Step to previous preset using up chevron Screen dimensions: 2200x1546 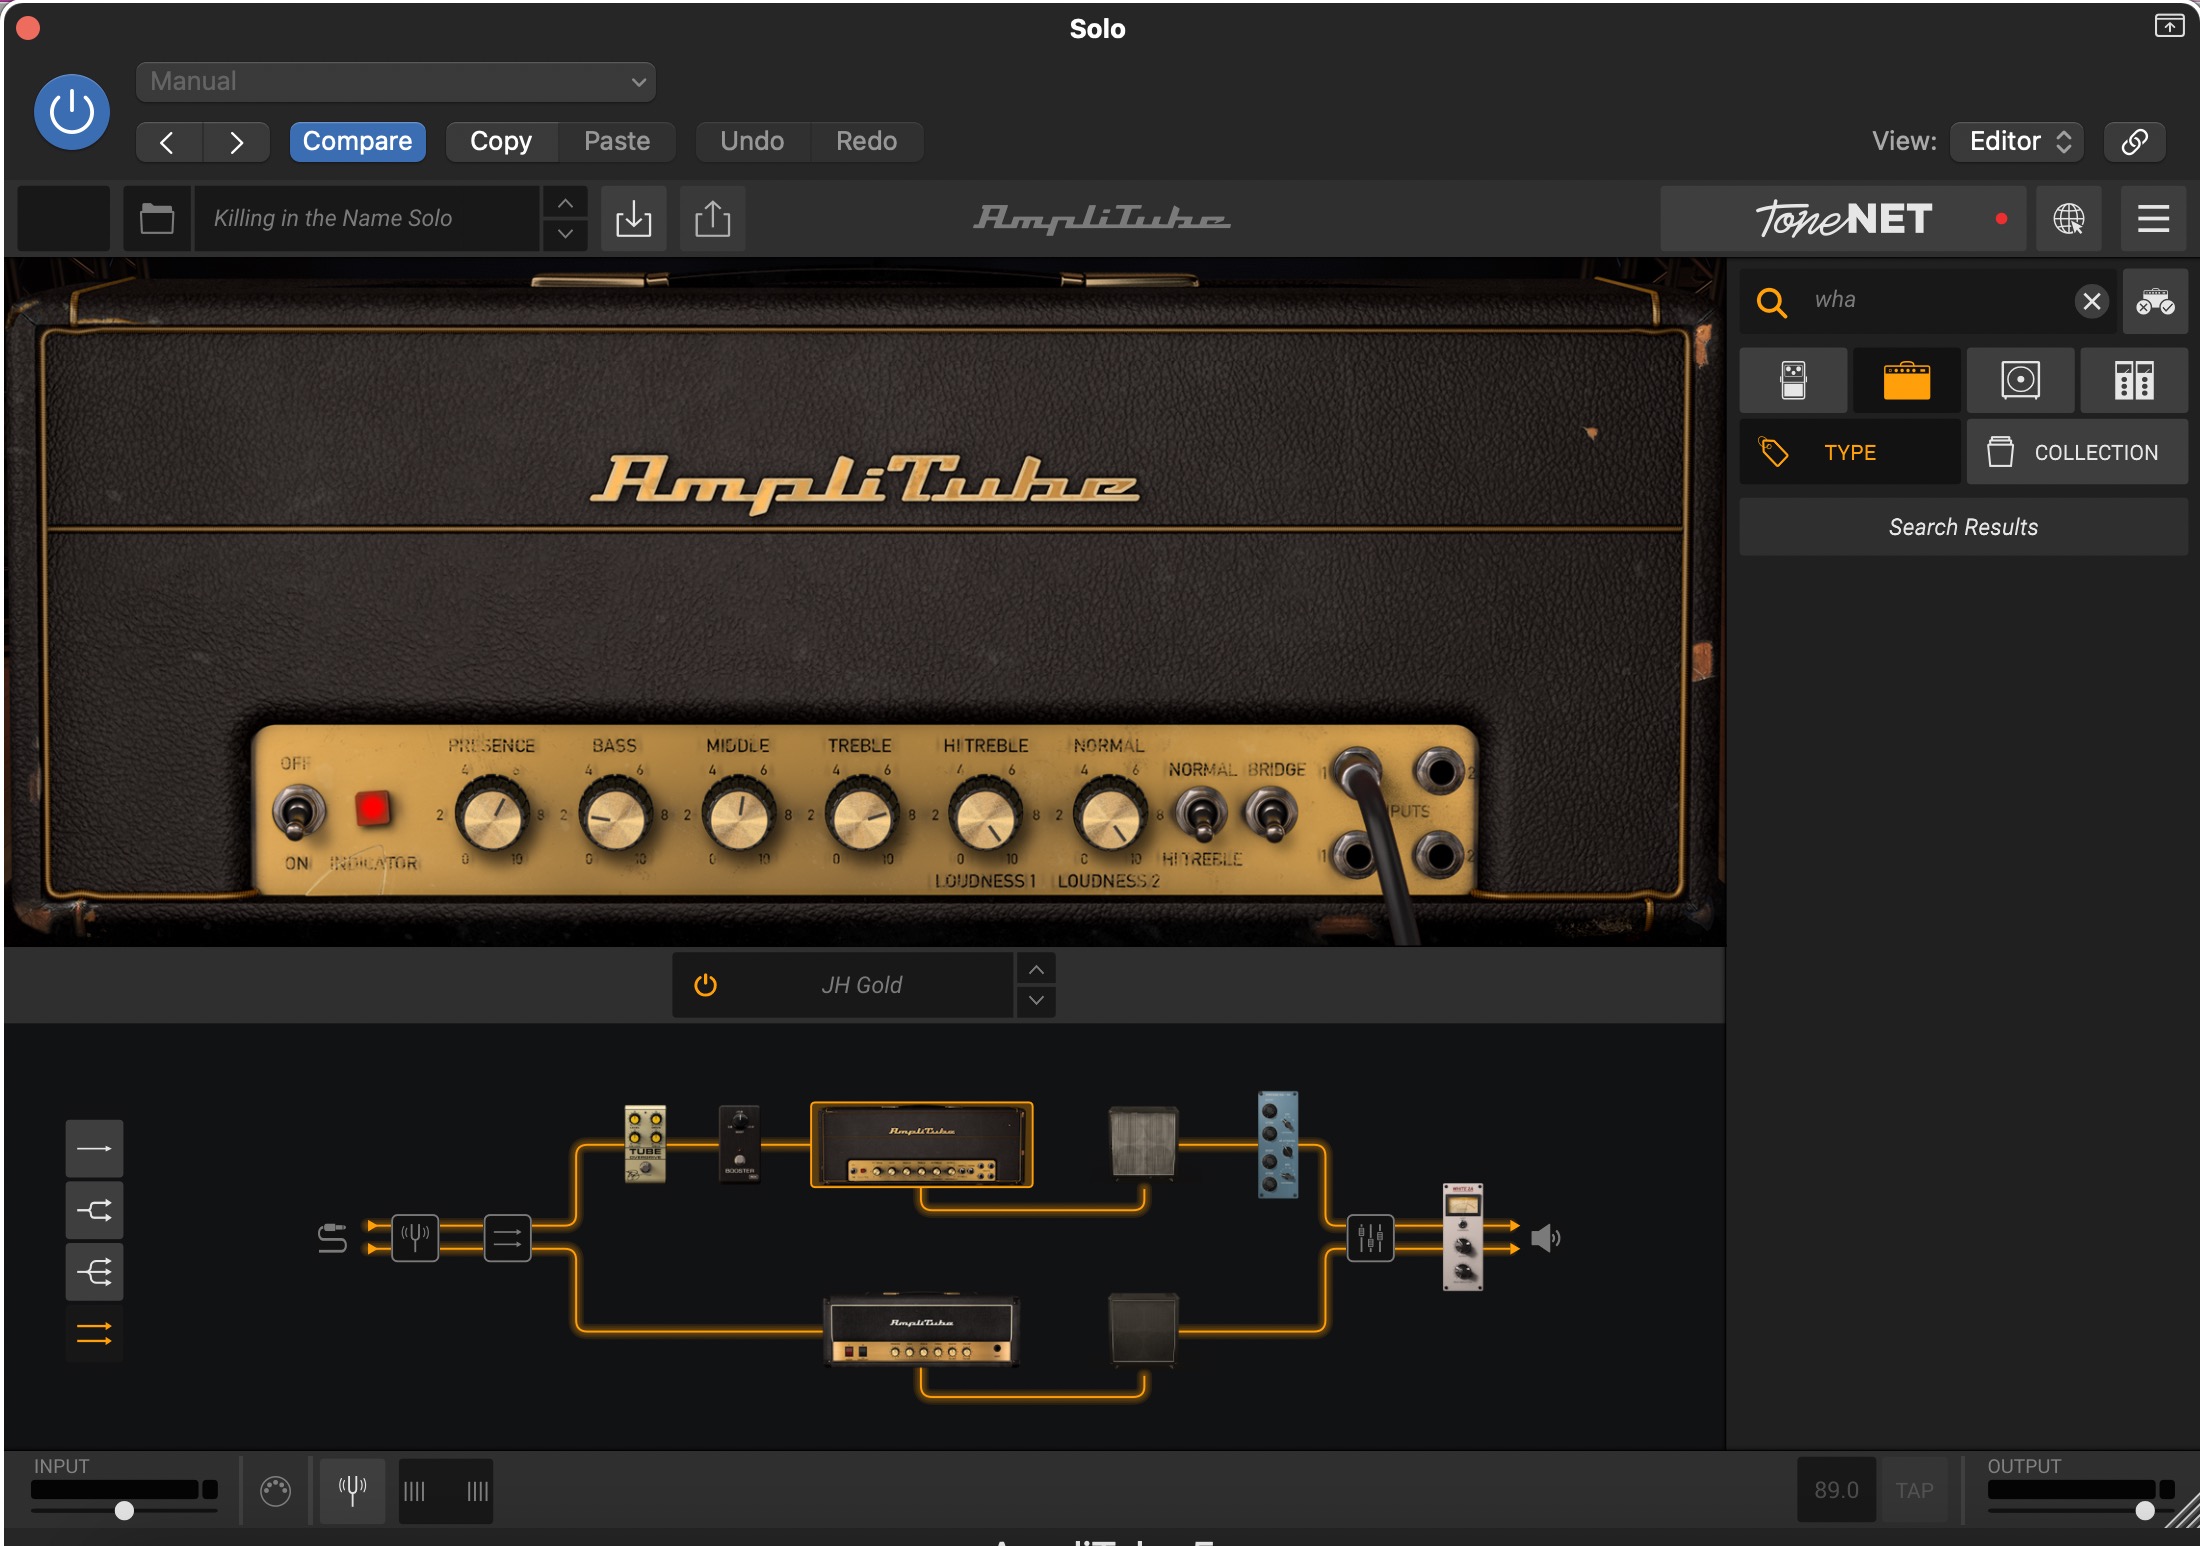pos(565,203)
